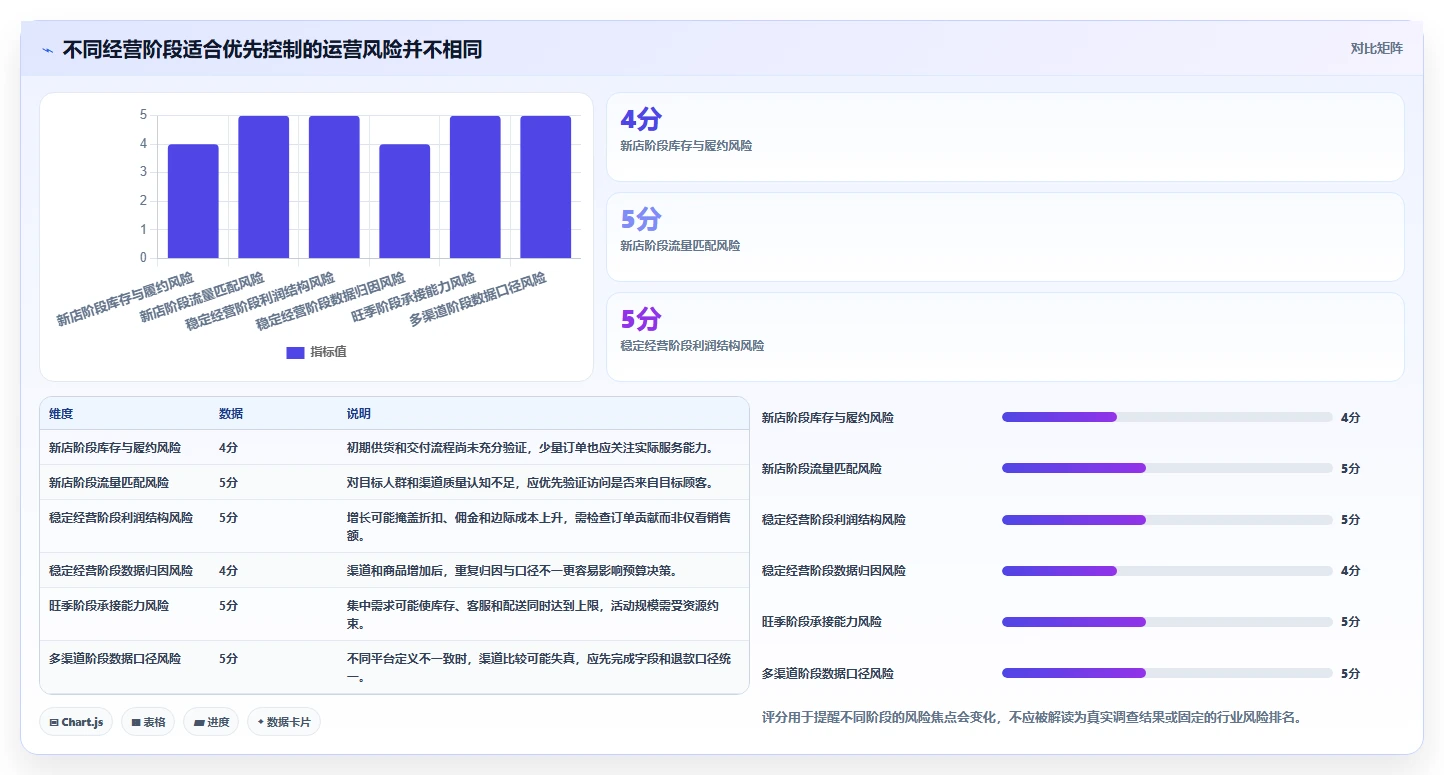The height and width of the screenshot is (775, 1444).
Task: Click description starting 不同平台定义不一致时
Action: [x=540, y=667]
